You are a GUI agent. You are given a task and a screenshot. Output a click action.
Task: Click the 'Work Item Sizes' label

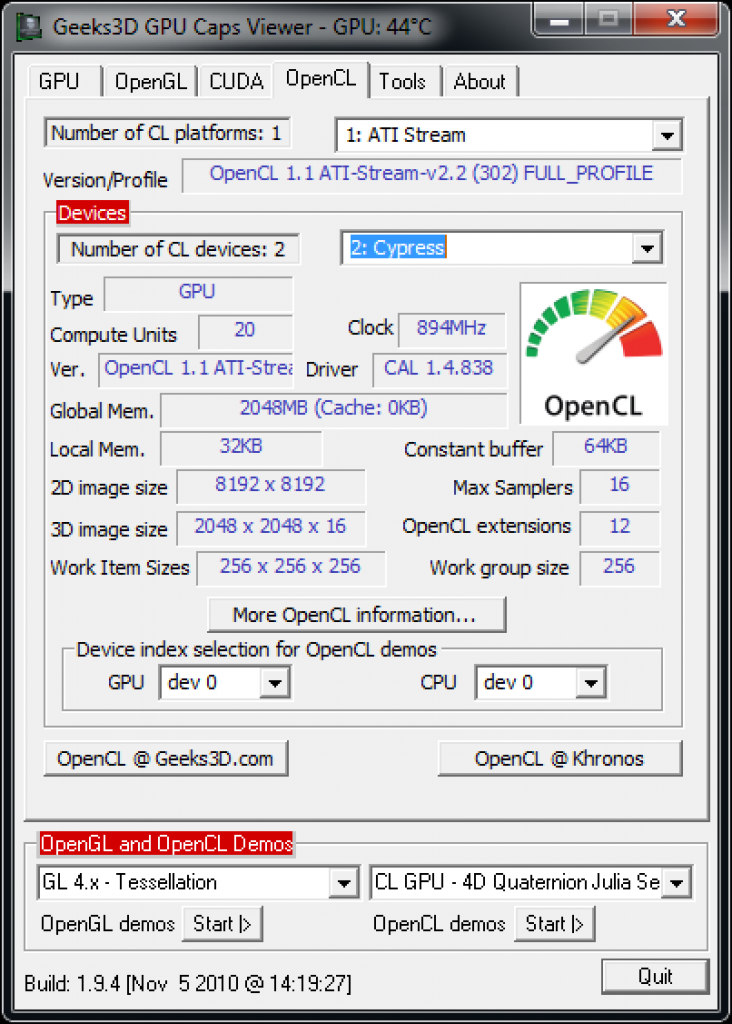tap(120, 568)
